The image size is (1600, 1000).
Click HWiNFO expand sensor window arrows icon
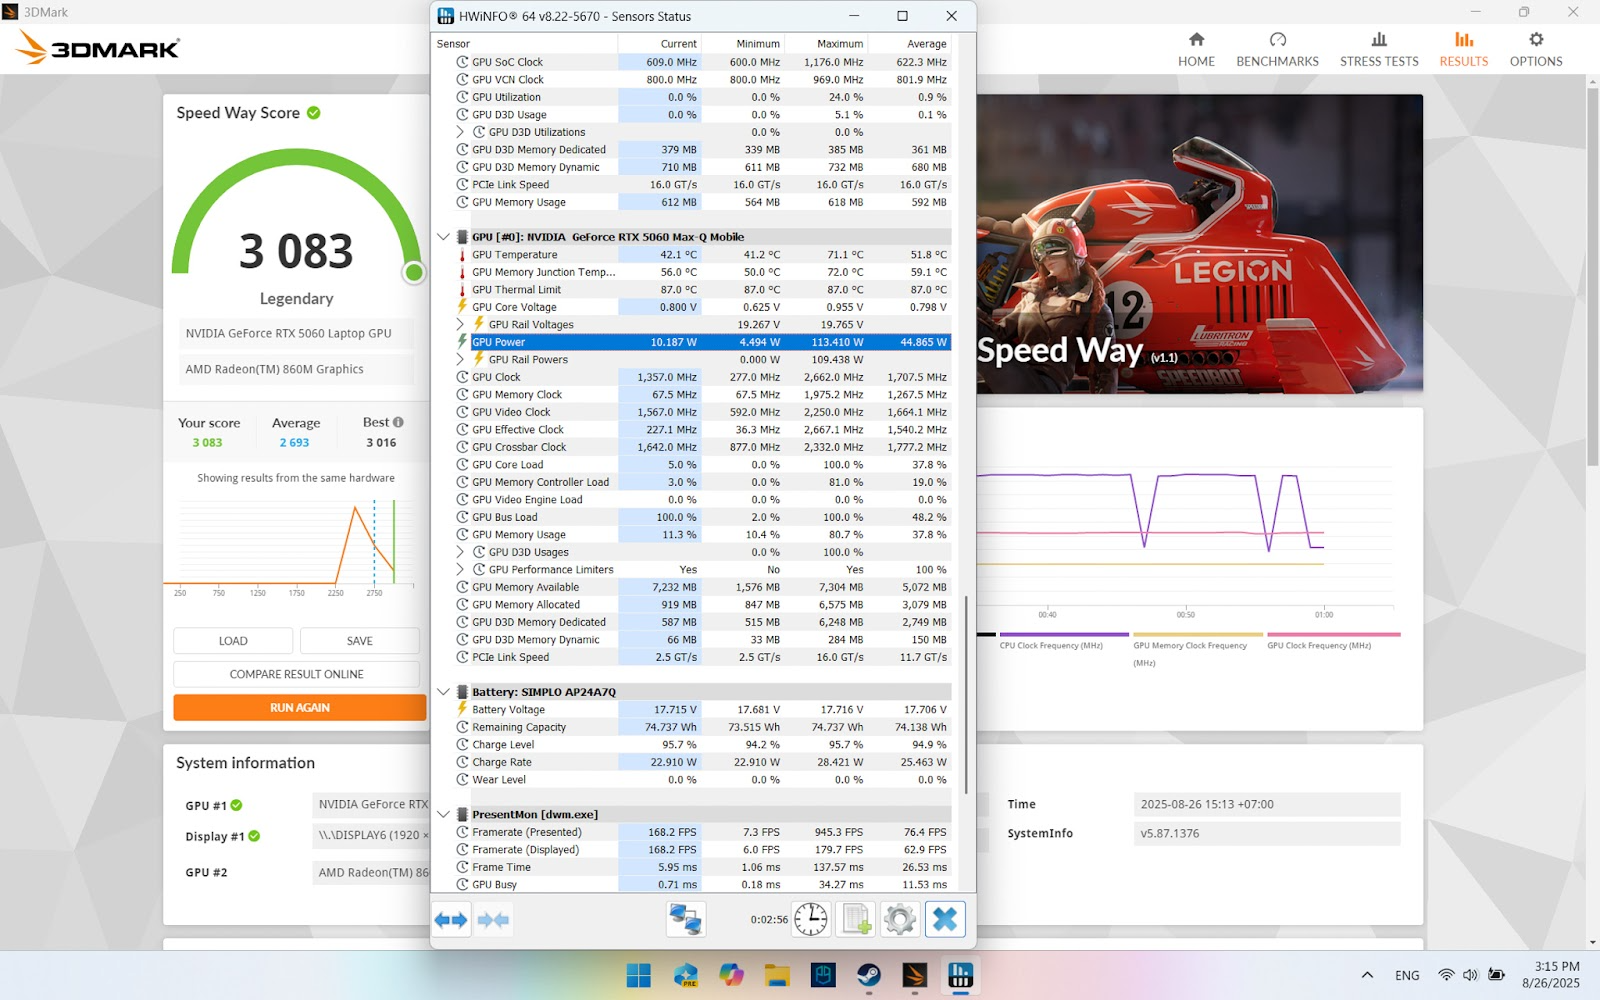[x=451, y=919]
